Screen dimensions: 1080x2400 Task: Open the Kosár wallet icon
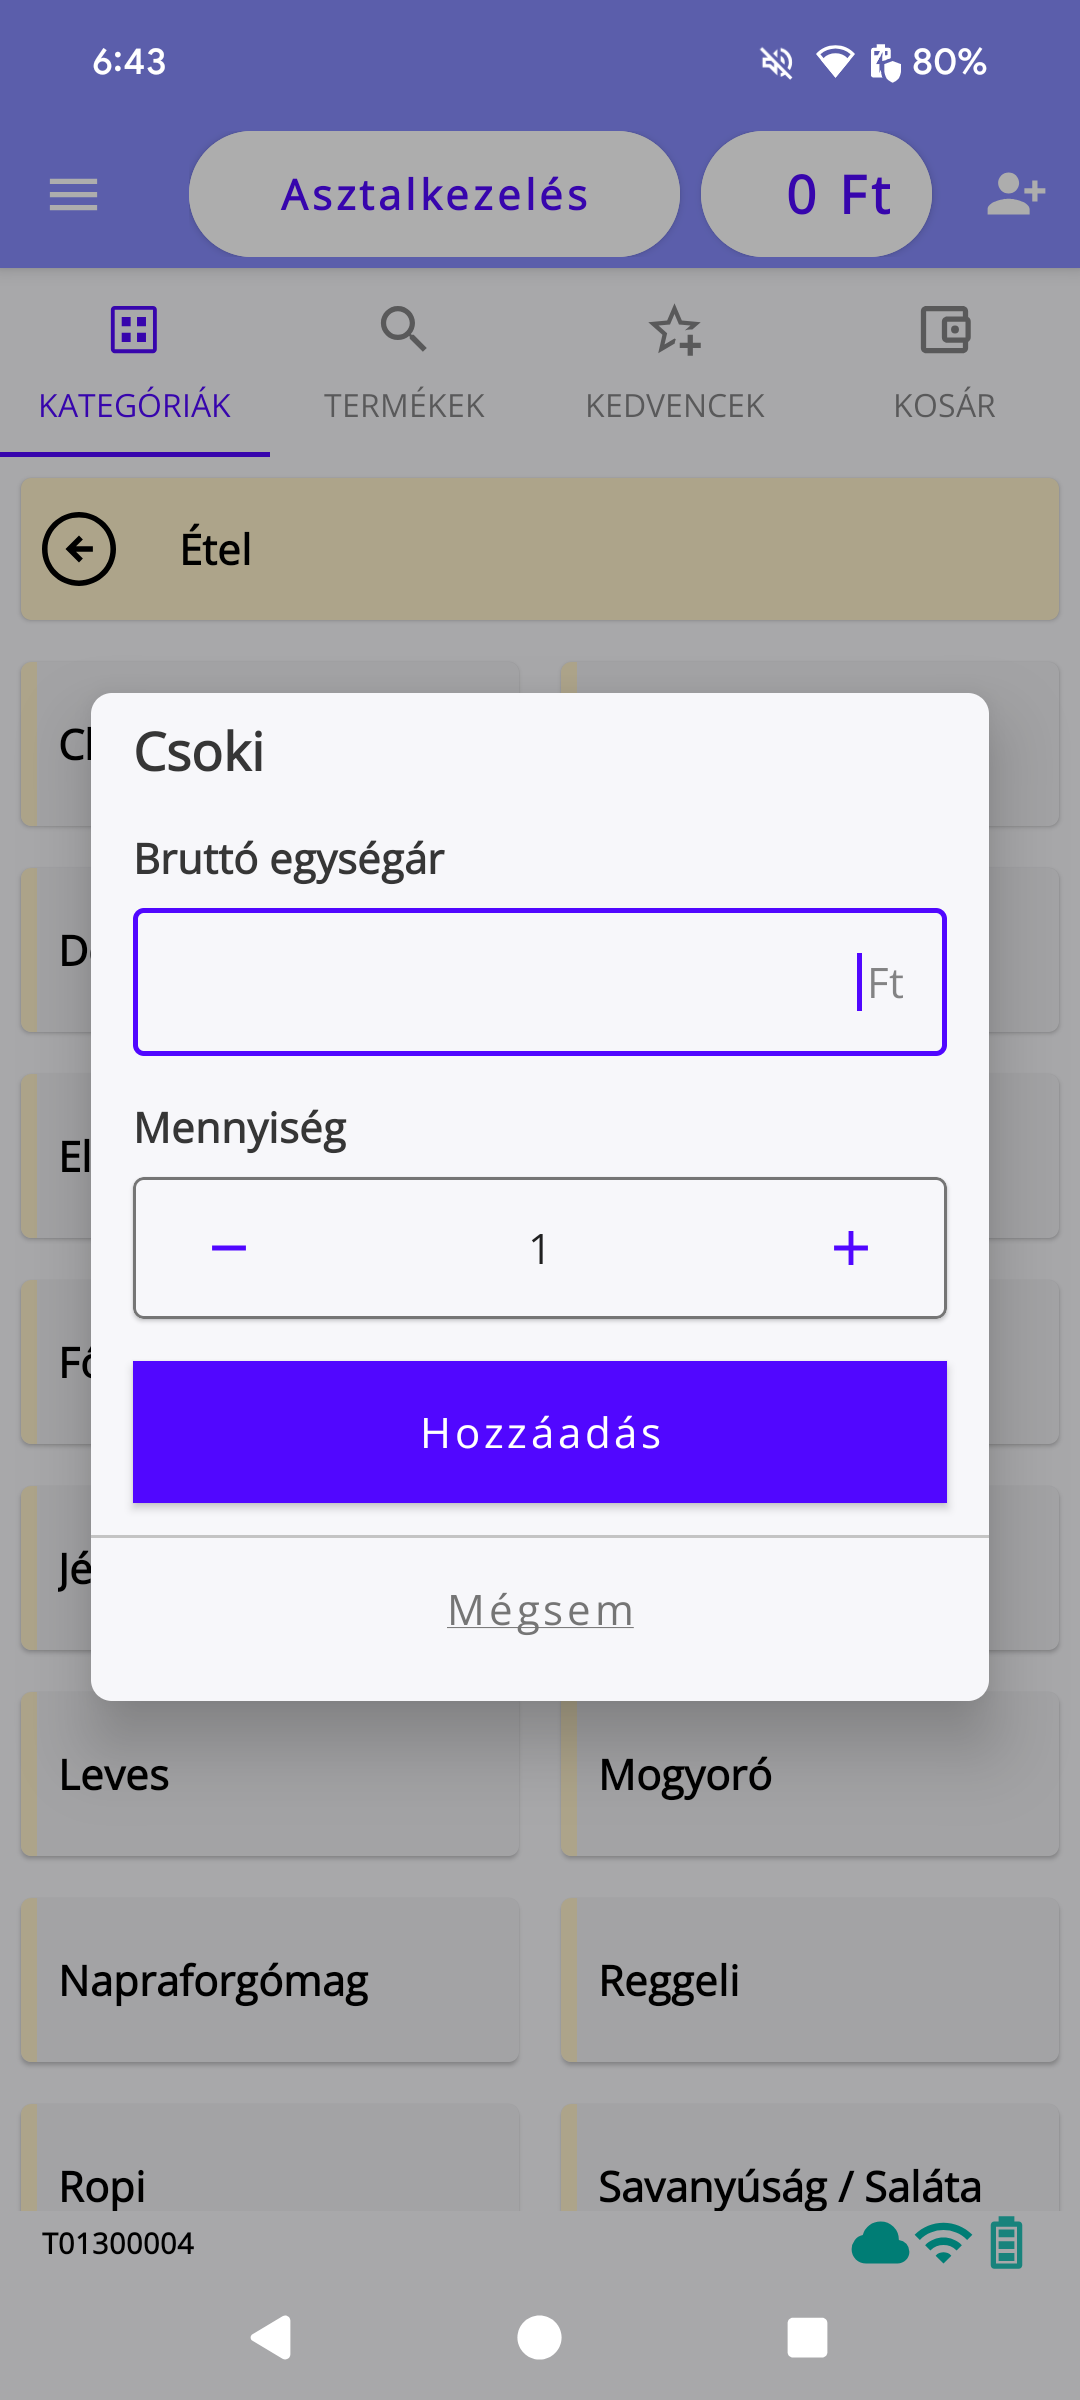[945, 327]
